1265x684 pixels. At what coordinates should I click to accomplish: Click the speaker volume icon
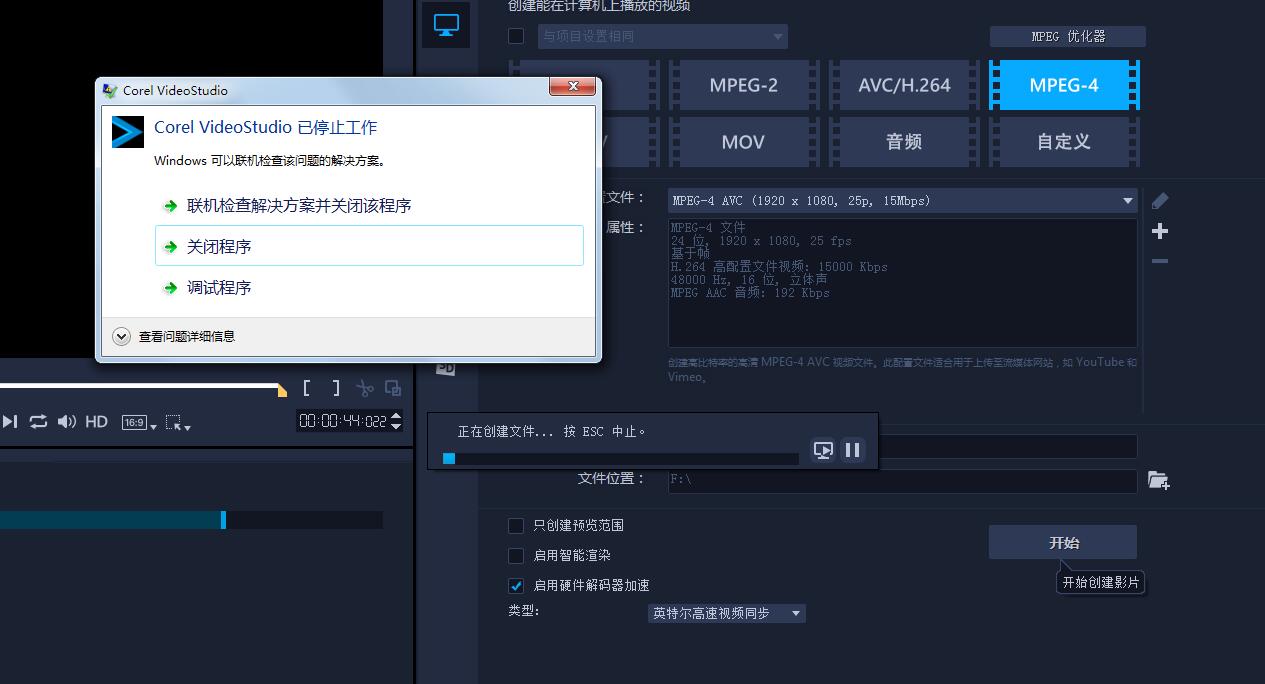tap(67, 422)
